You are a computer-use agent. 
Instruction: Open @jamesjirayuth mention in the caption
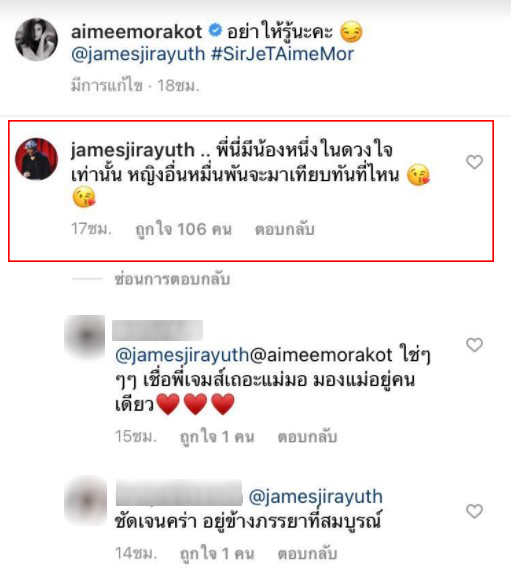click(x=138, y=54)
